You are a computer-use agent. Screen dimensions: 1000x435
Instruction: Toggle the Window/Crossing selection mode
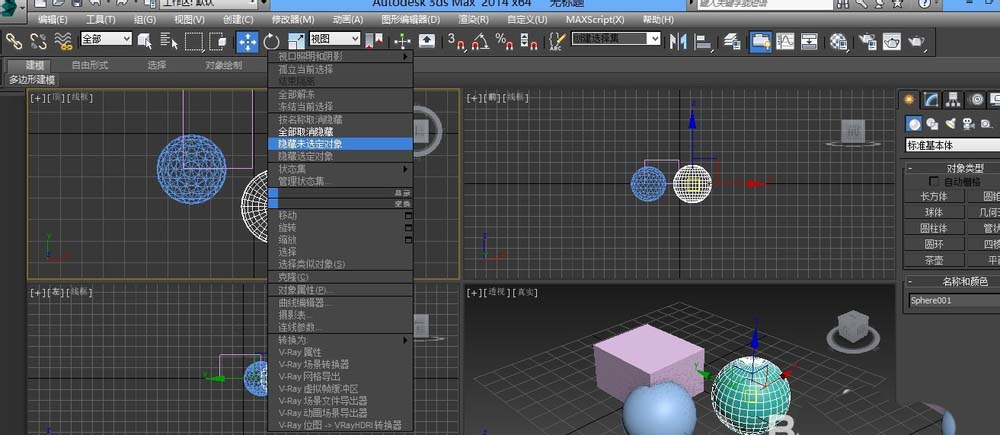[x=217, y=41]
